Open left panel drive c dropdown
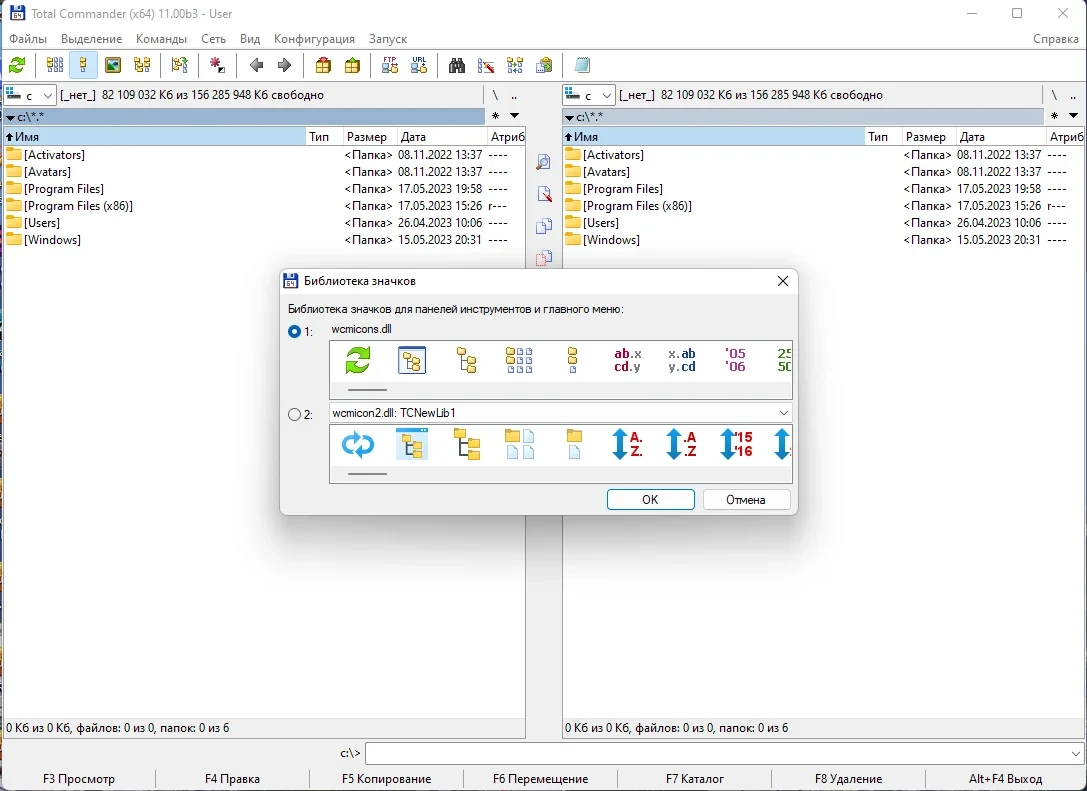 coord(30,95)
